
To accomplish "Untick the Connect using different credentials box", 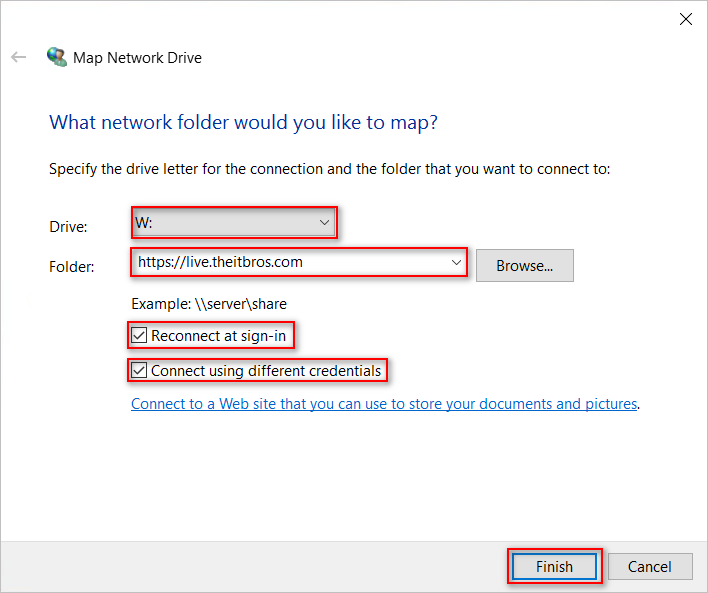I will click(x=139, y=370).
